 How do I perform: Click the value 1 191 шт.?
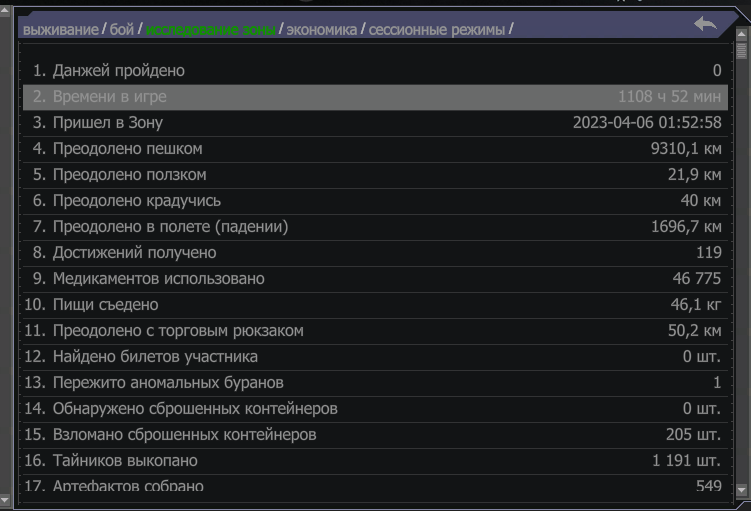[687, 461]
